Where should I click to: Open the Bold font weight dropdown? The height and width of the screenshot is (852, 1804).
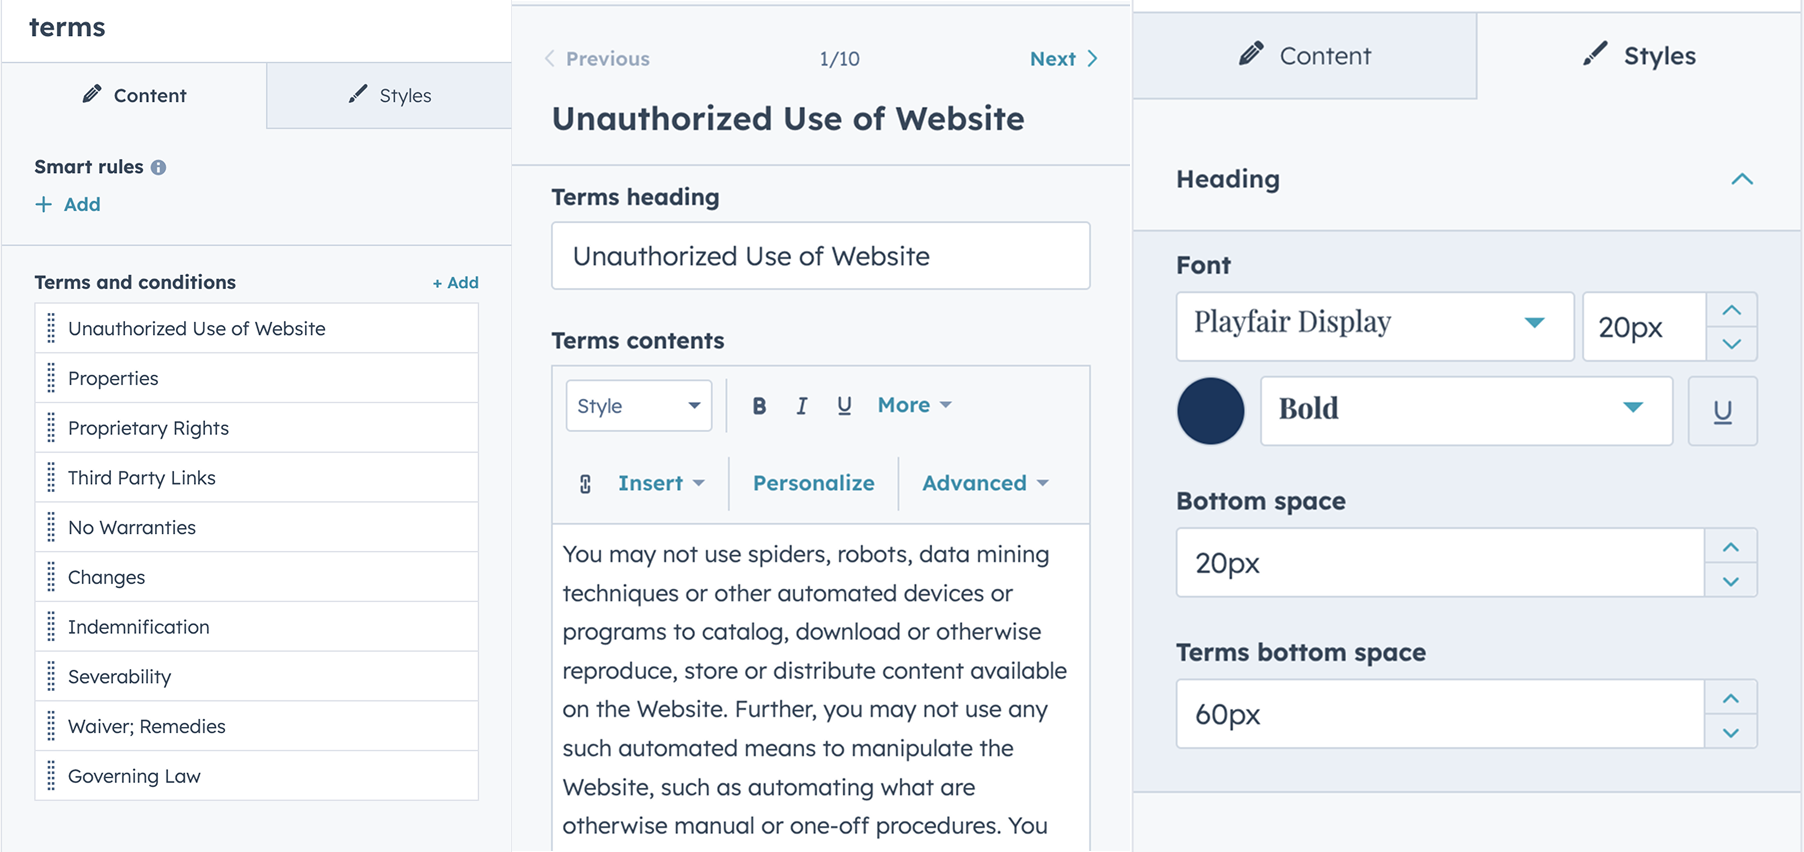1466,411
